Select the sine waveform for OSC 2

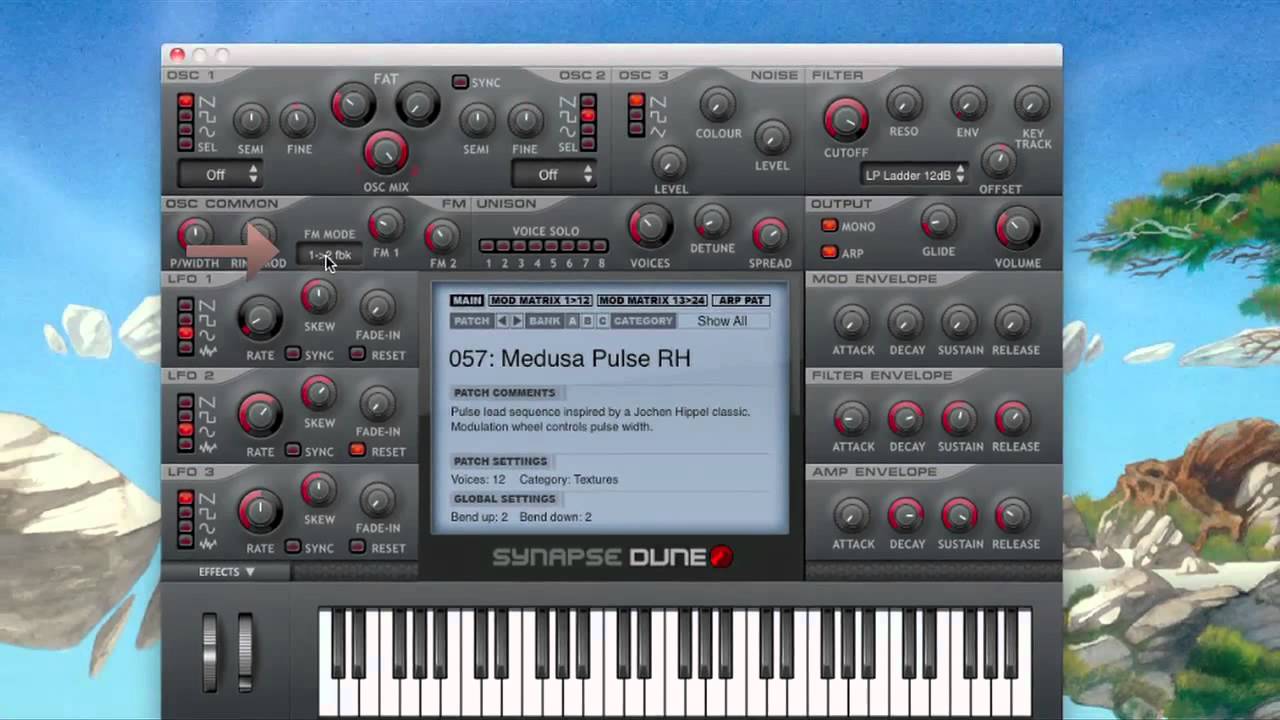click(588, 130)
